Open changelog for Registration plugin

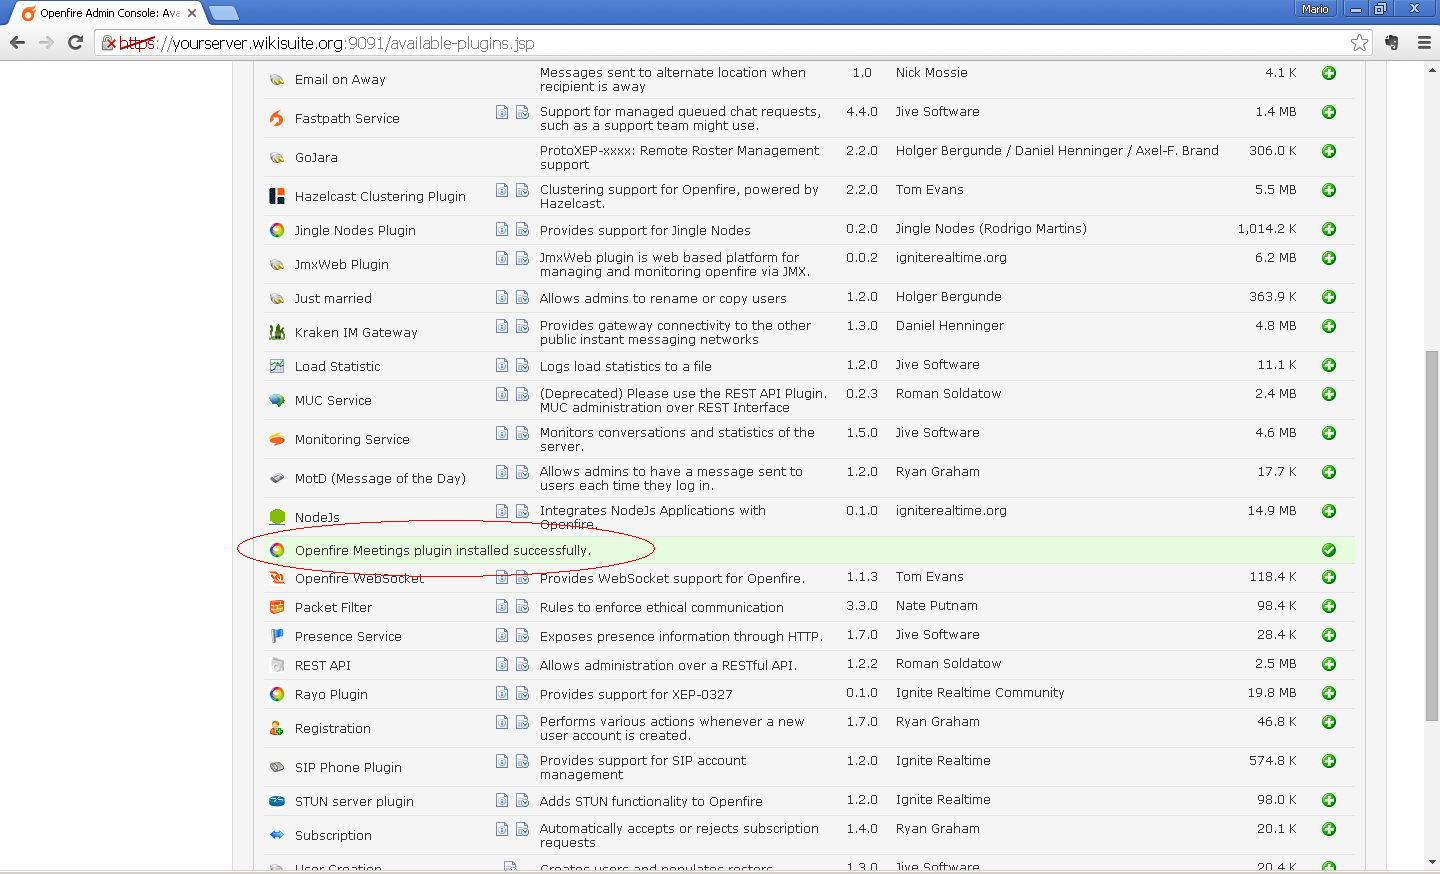coord(522,722)
